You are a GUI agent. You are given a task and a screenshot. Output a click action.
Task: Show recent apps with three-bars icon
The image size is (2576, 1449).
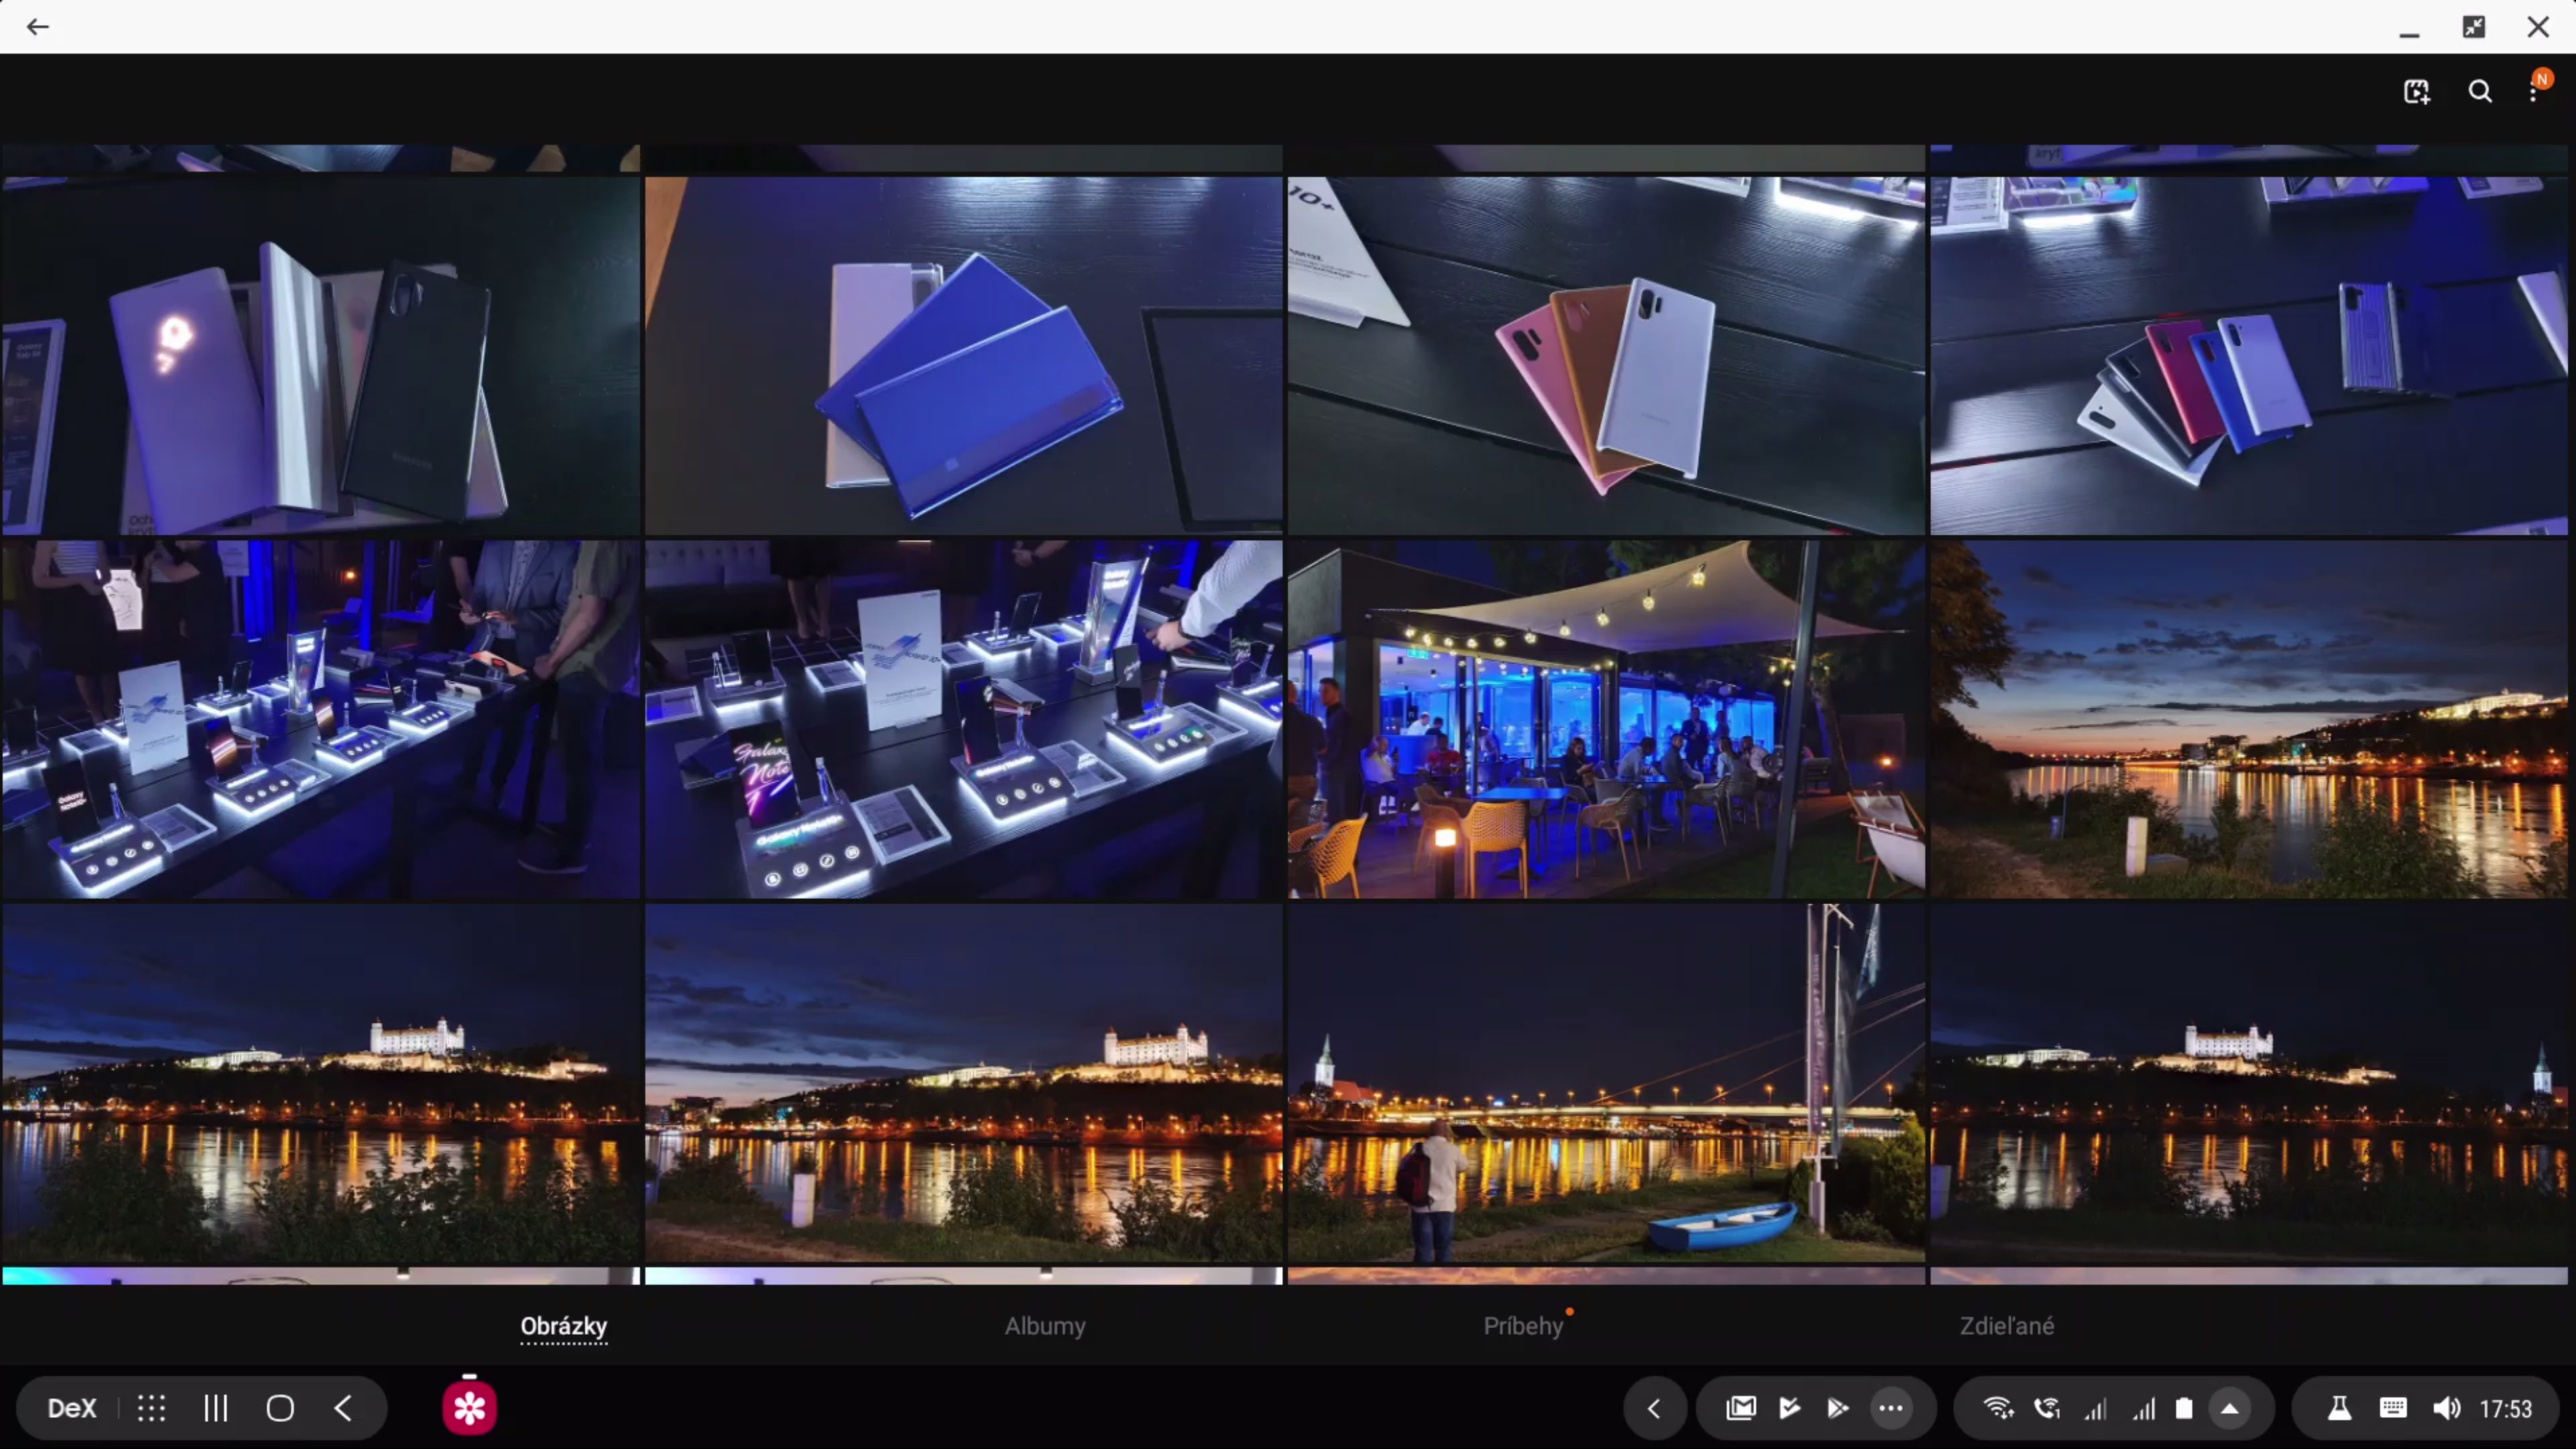point(216,1408)
